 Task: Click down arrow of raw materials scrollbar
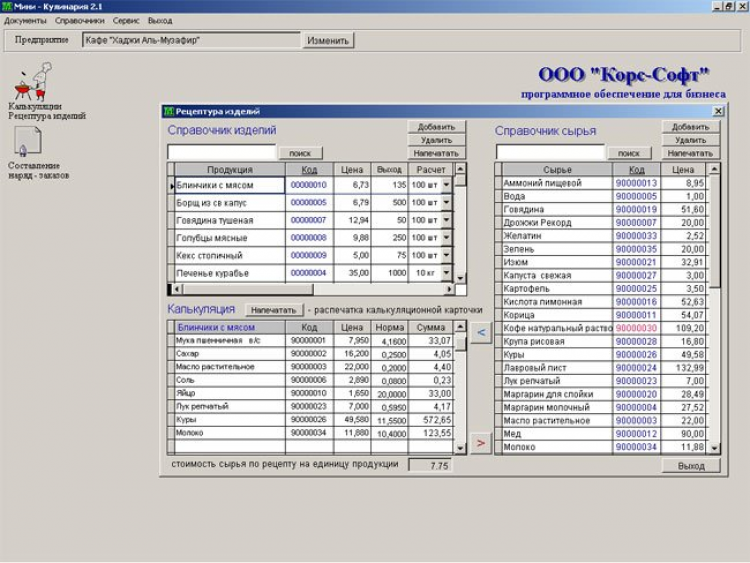coord(714,448)
